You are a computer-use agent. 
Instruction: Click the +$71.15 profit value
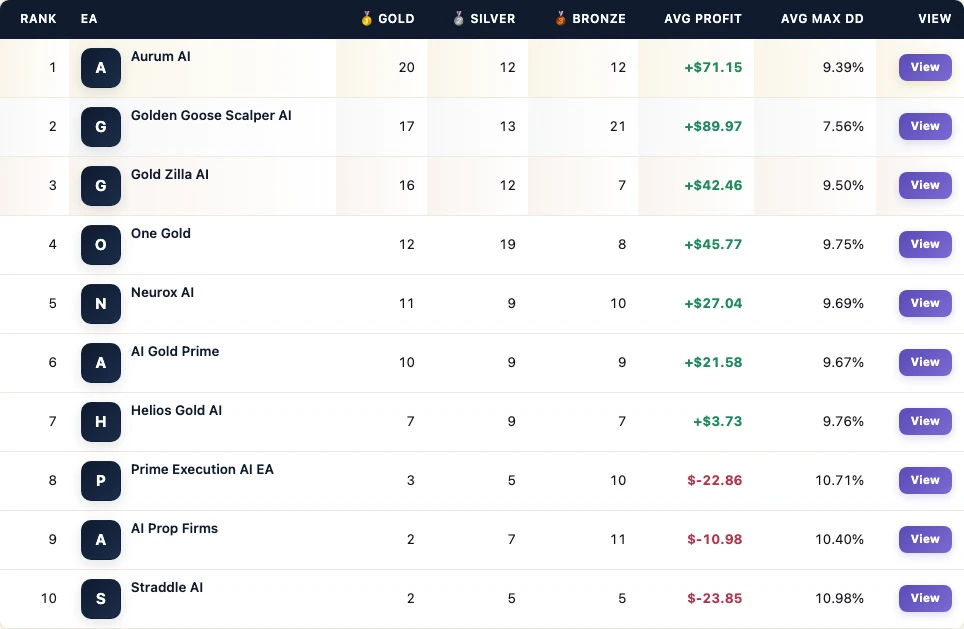(713, 68)
